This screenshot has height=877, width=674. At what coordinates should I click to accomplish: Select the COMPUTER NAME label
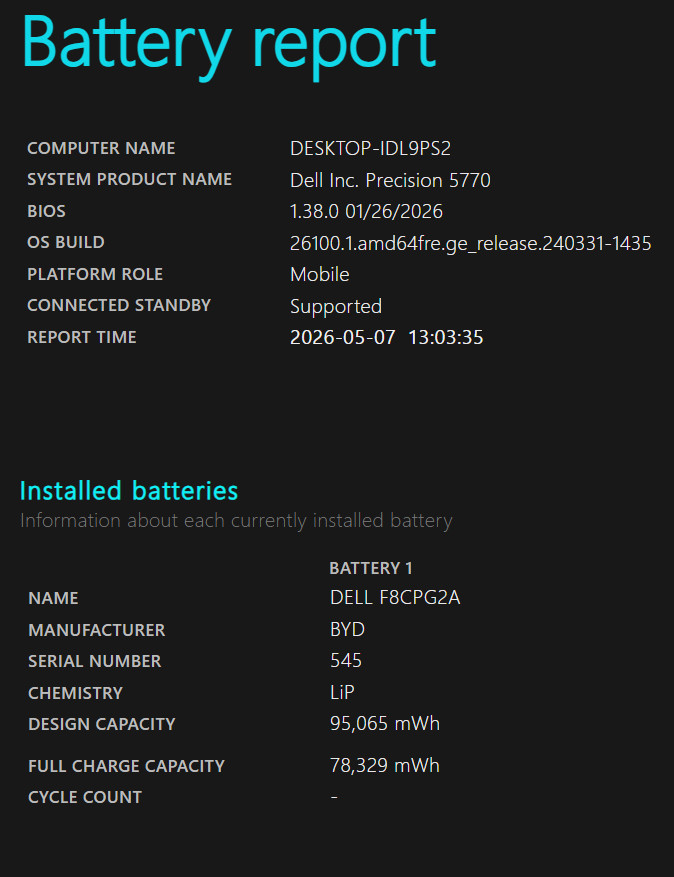pyautogui.click(x=101, y=148)
